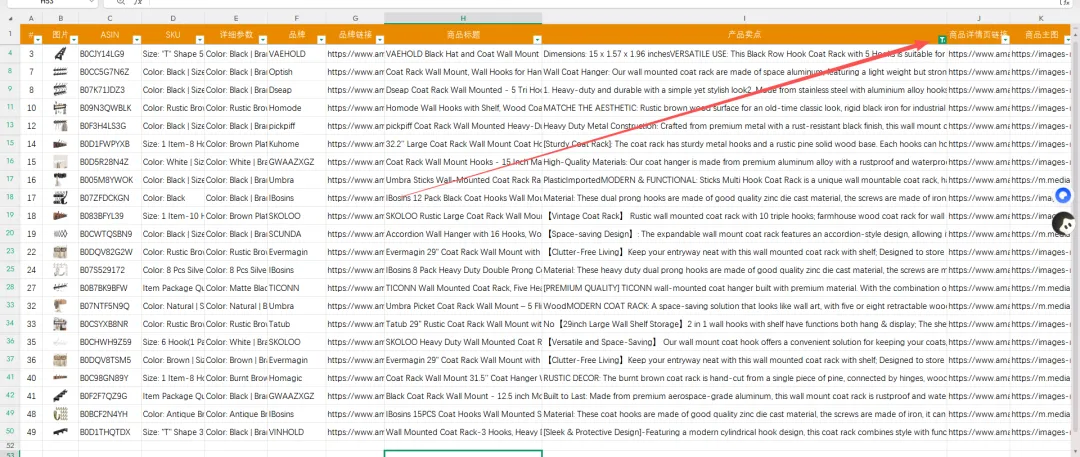Screen dimensions: 1080x457
Task: Open filter dropdown for SKU column
Action: pos(200,40)
